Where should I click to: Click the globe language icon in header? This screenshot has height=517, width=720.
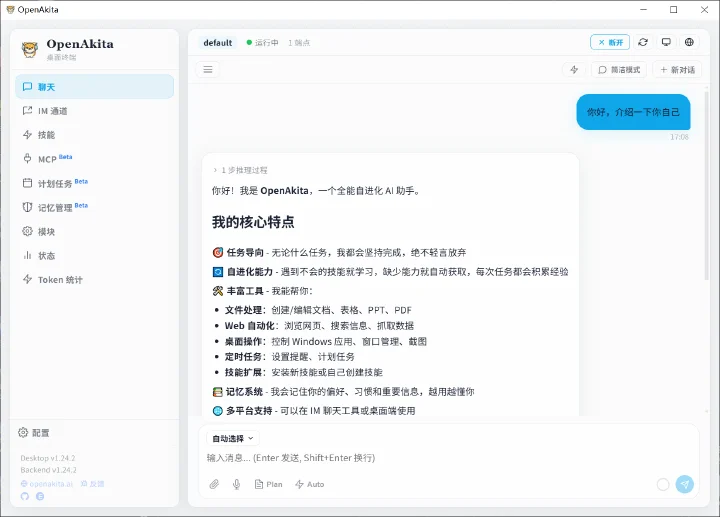coord(689,42)
